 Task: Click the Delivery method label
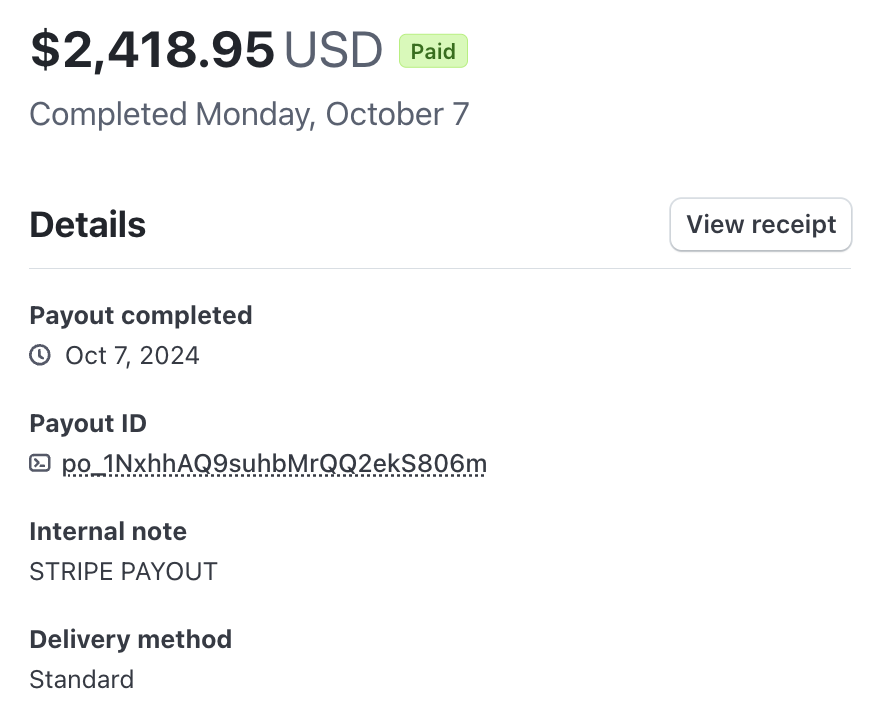pyautogui.click(x=130, y=639)
